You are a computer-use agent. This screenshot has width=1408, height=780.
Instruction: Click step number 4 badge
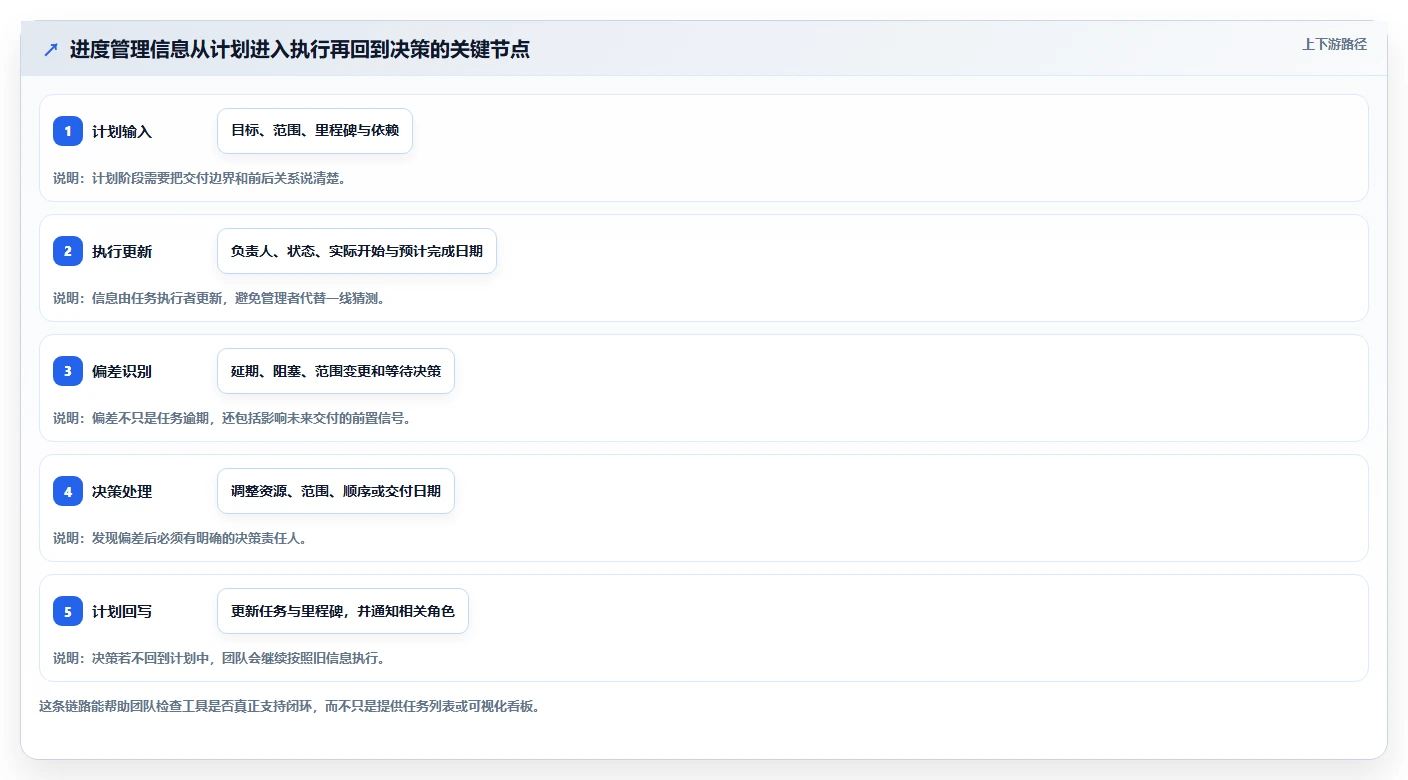pos(68,491)
